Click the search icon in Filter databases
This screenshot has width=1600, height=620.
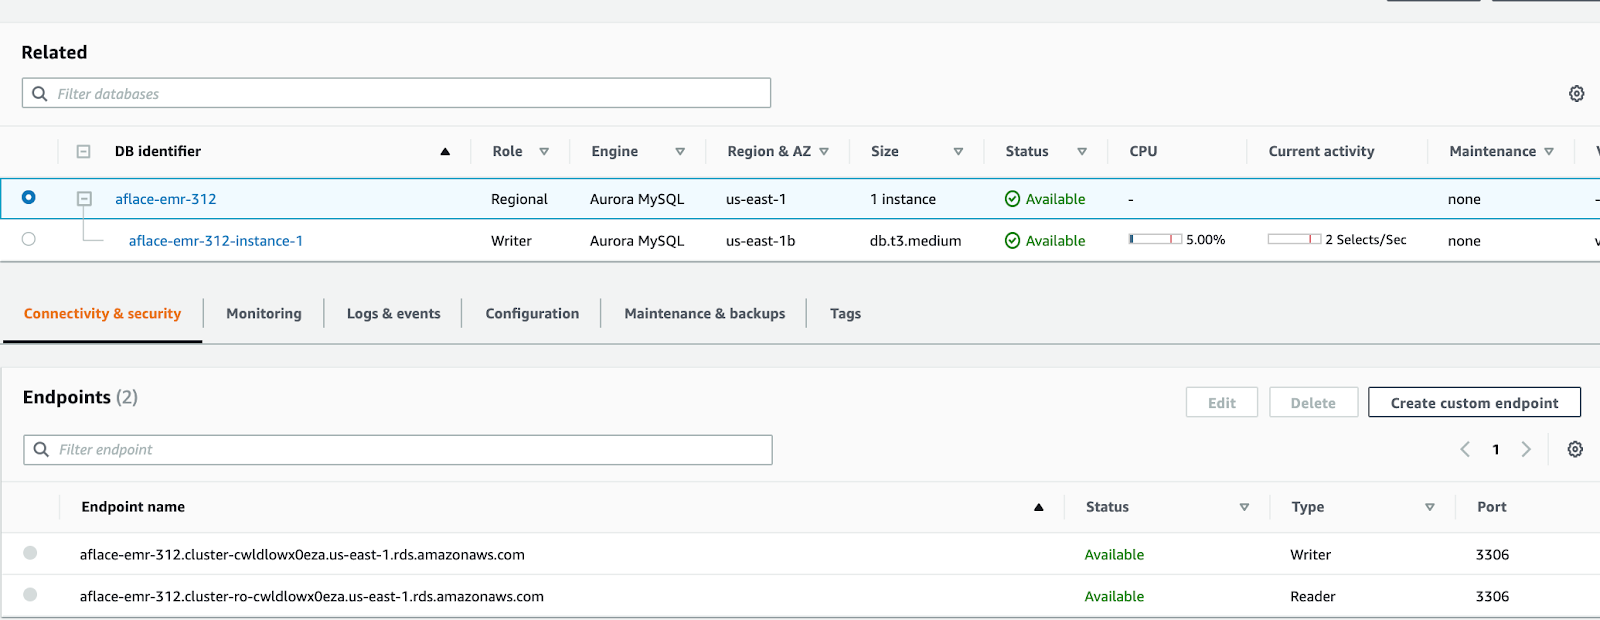[x=40, y=93]
